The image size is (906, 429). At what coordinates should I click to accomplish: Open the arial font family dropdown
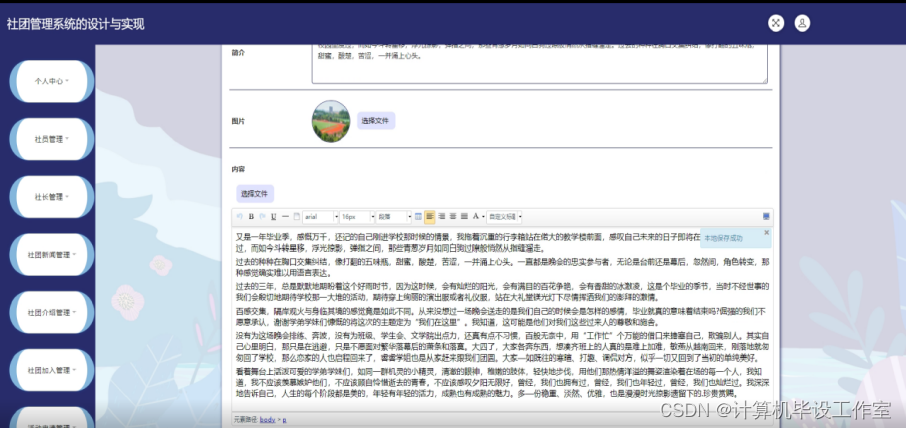pos(321,217)
